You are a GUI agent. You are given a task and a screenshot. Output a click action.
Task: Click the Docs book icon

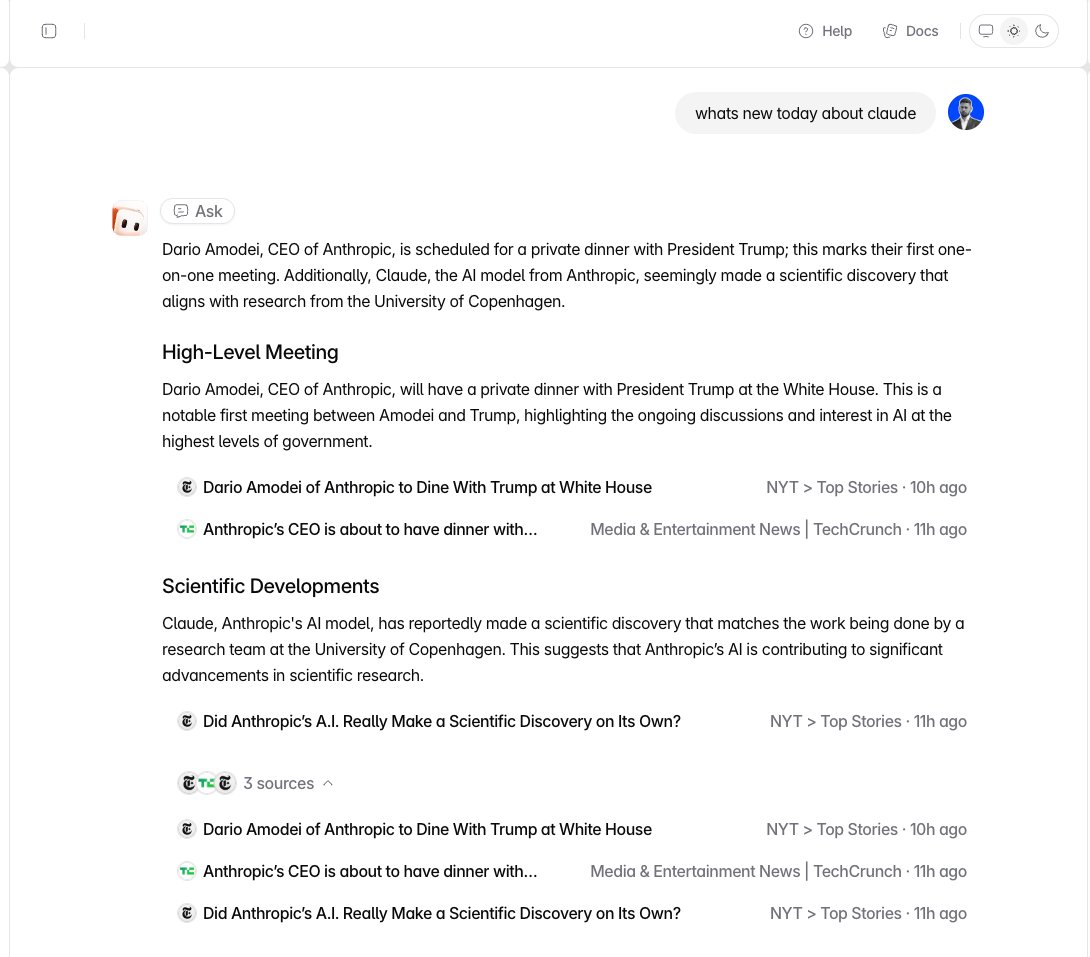coord(890,31)
